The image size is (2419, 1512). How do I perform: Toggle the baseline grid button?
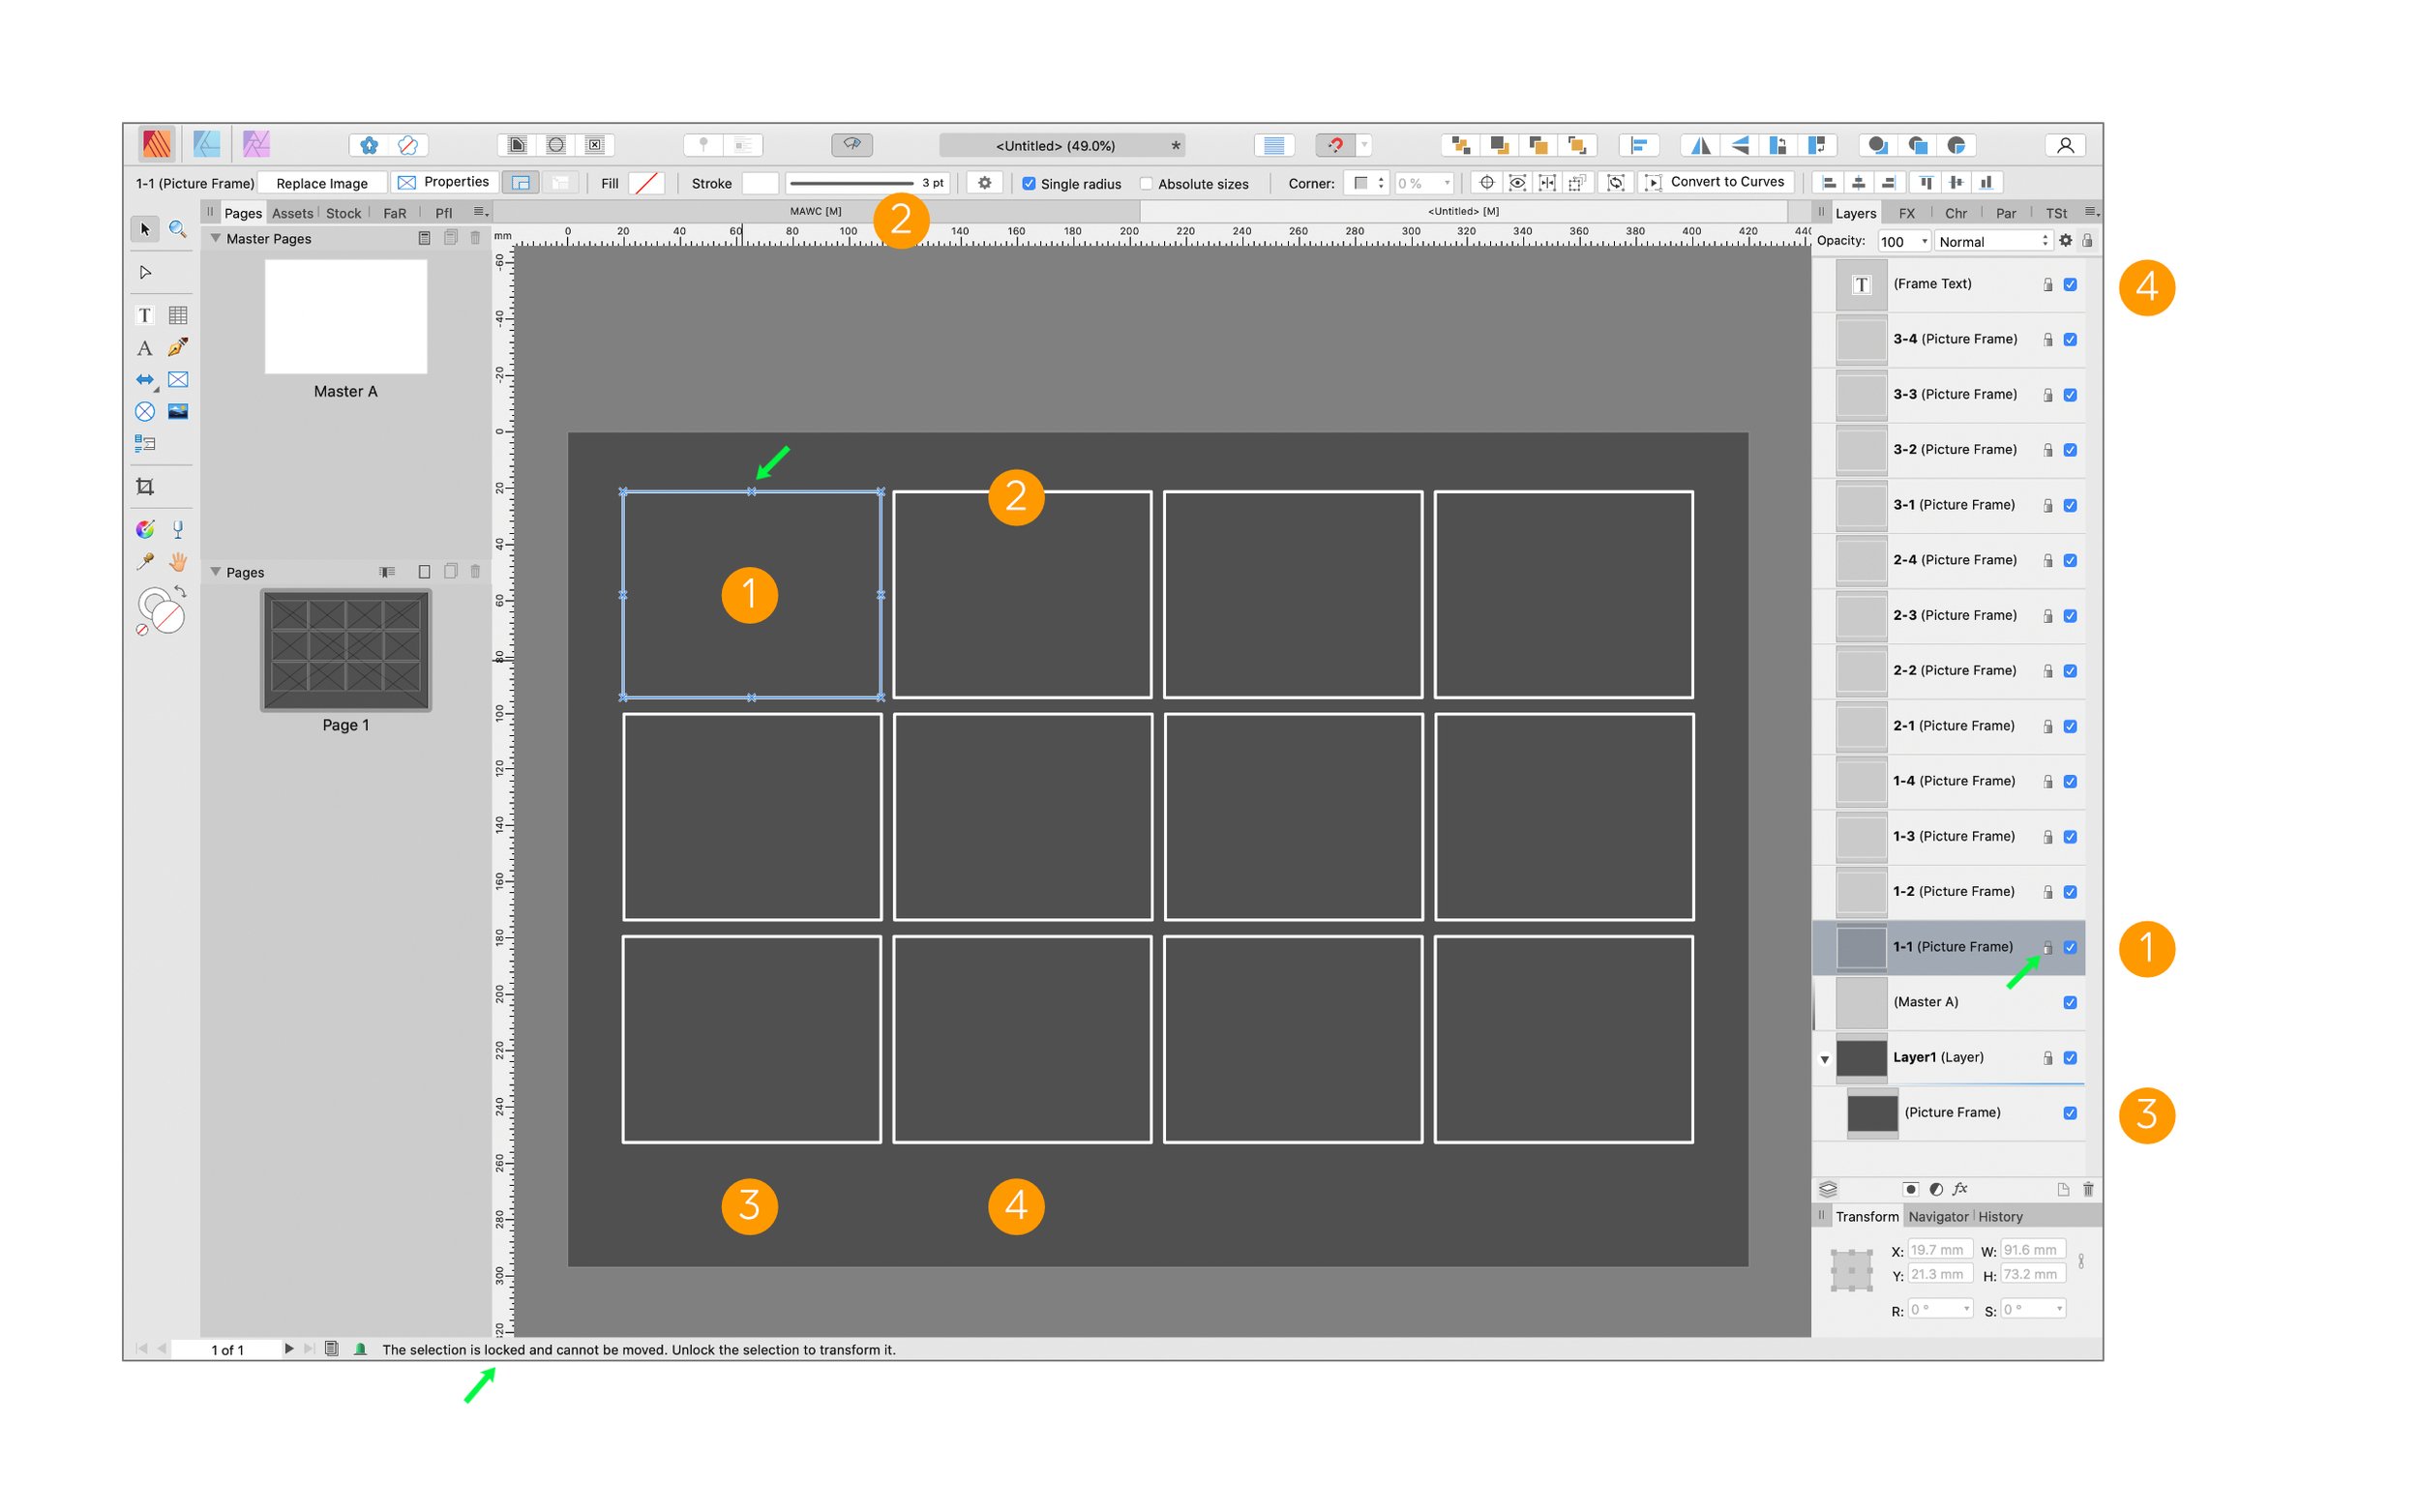point(1274,145)
